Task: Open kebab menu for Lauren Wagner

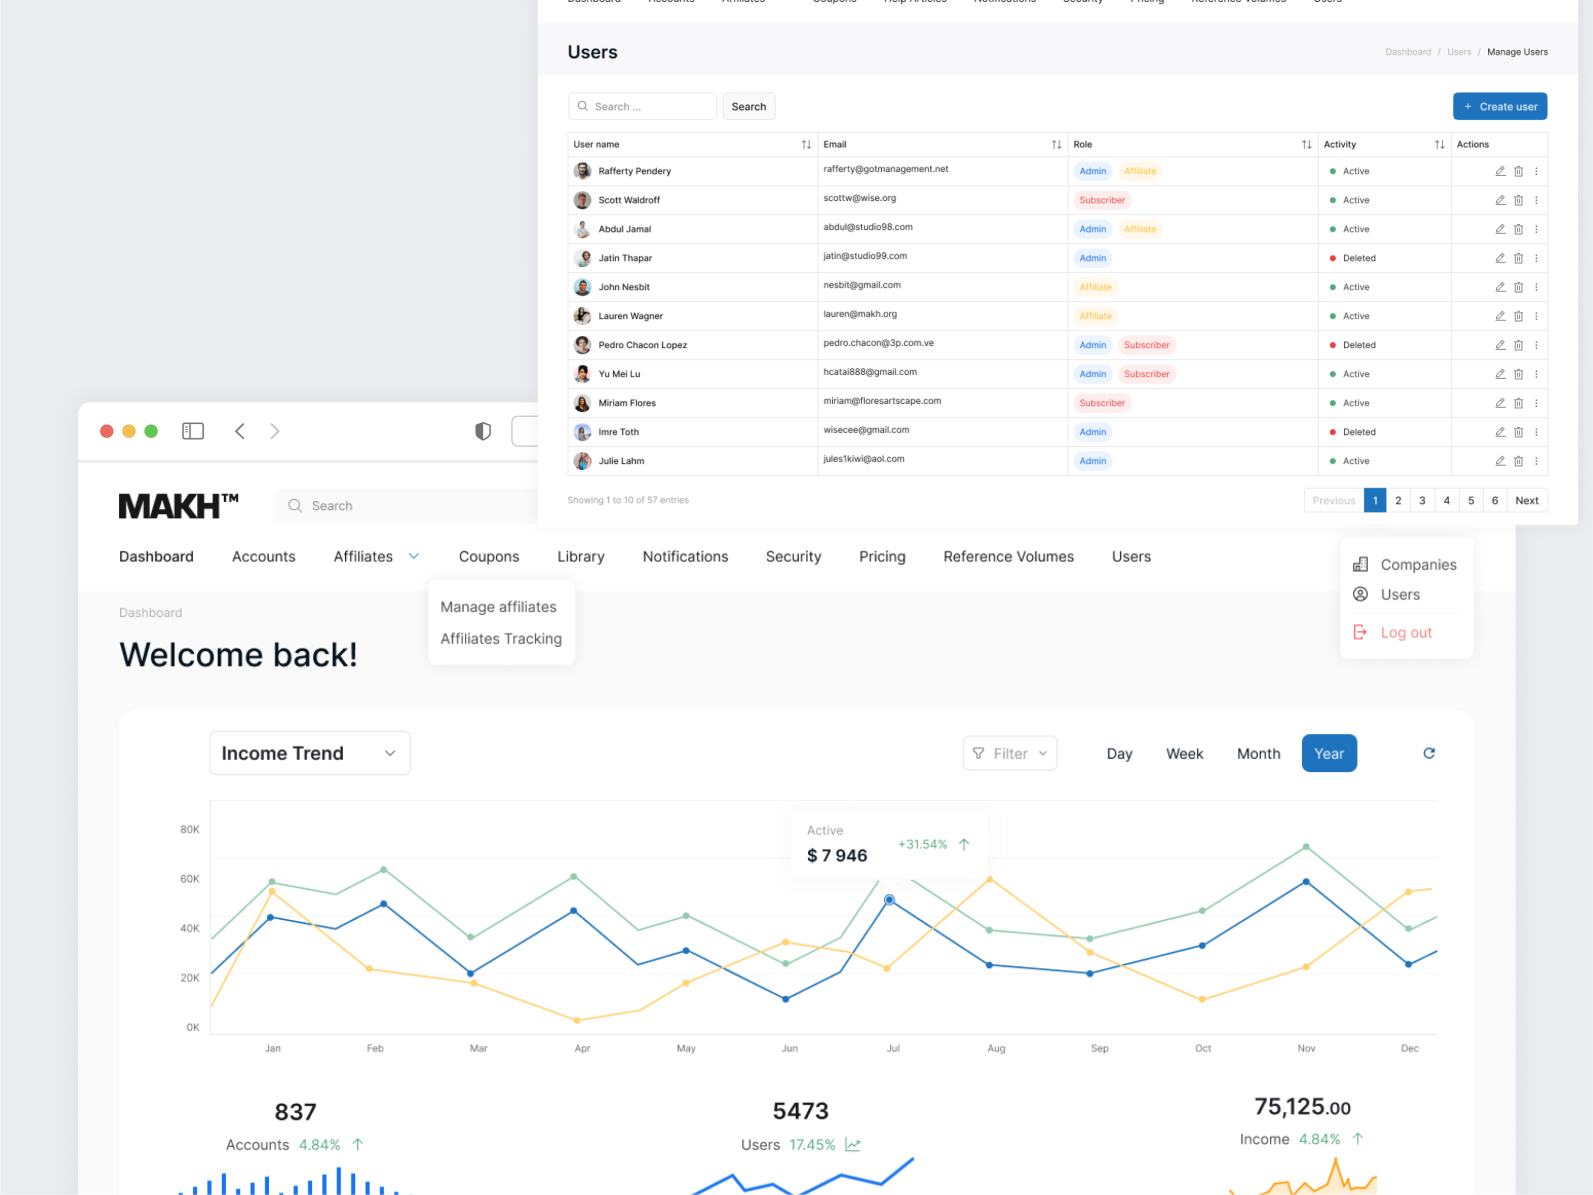Action: pos(1536,316)
